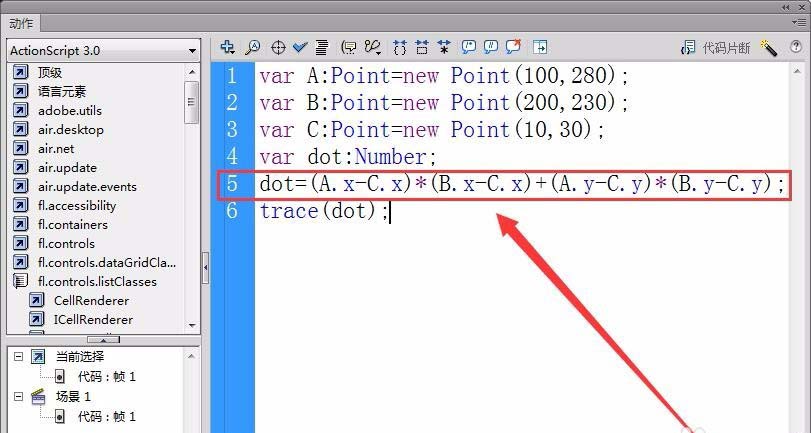Select the air.net package
Viewport: 811px width, 433px height.
click(x=56, y=149)
